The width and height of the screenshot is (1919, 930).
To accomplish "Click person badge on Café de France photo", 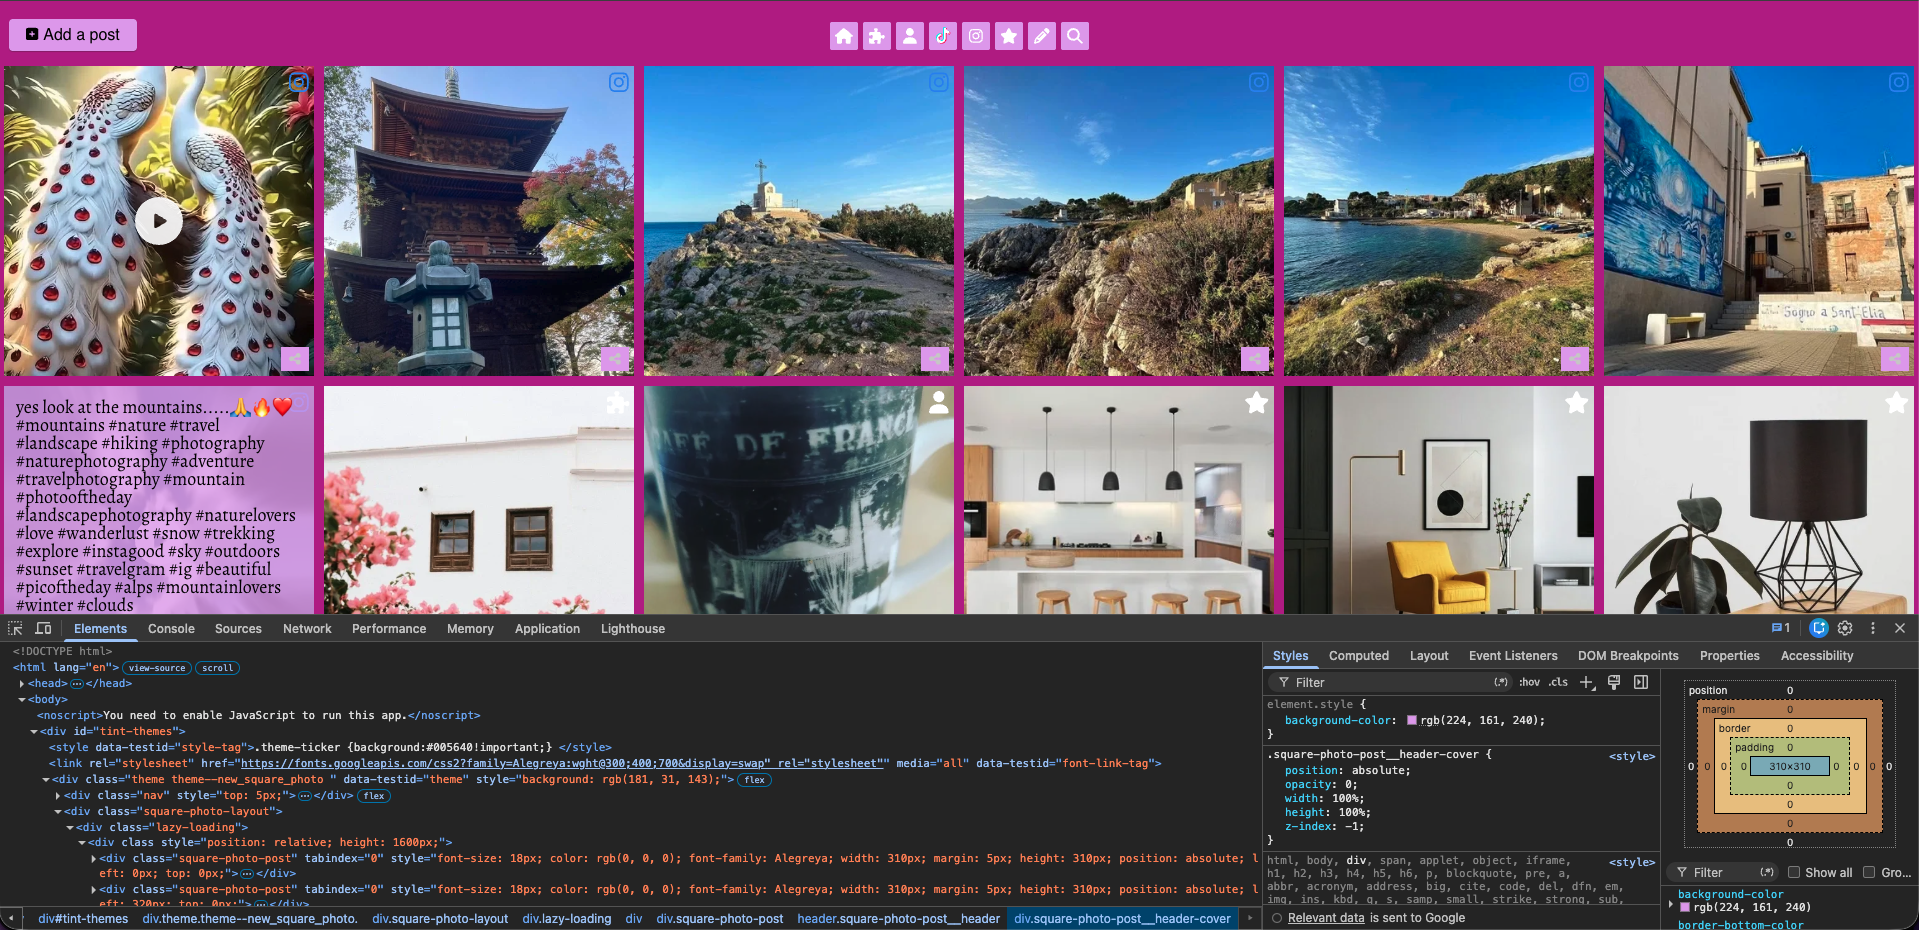I will click(938, 402).
